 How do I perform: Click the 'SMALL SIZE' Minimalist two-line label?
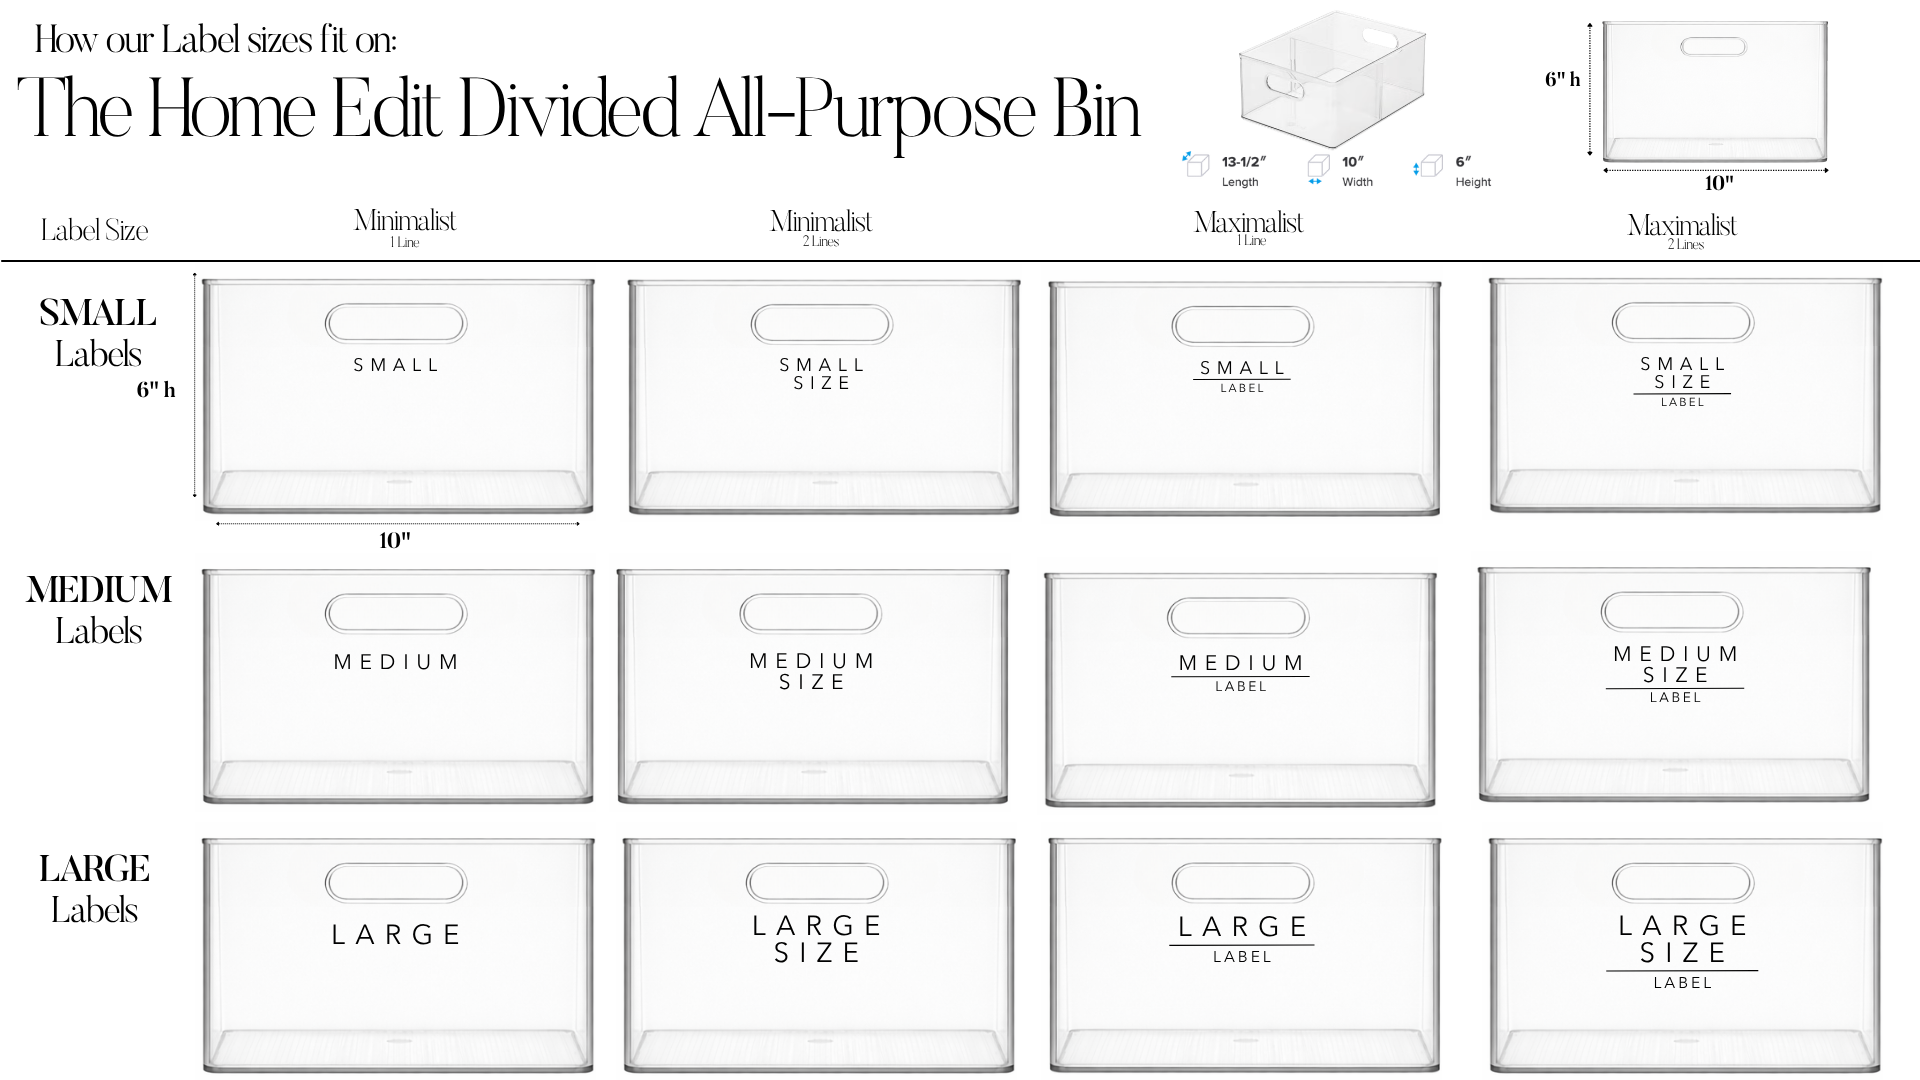point(822,374)
